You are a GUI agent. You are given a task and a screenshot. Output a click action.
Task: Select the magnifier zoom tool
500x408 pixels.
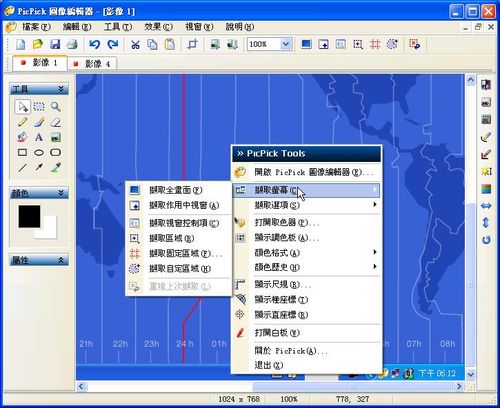(56, 107)
